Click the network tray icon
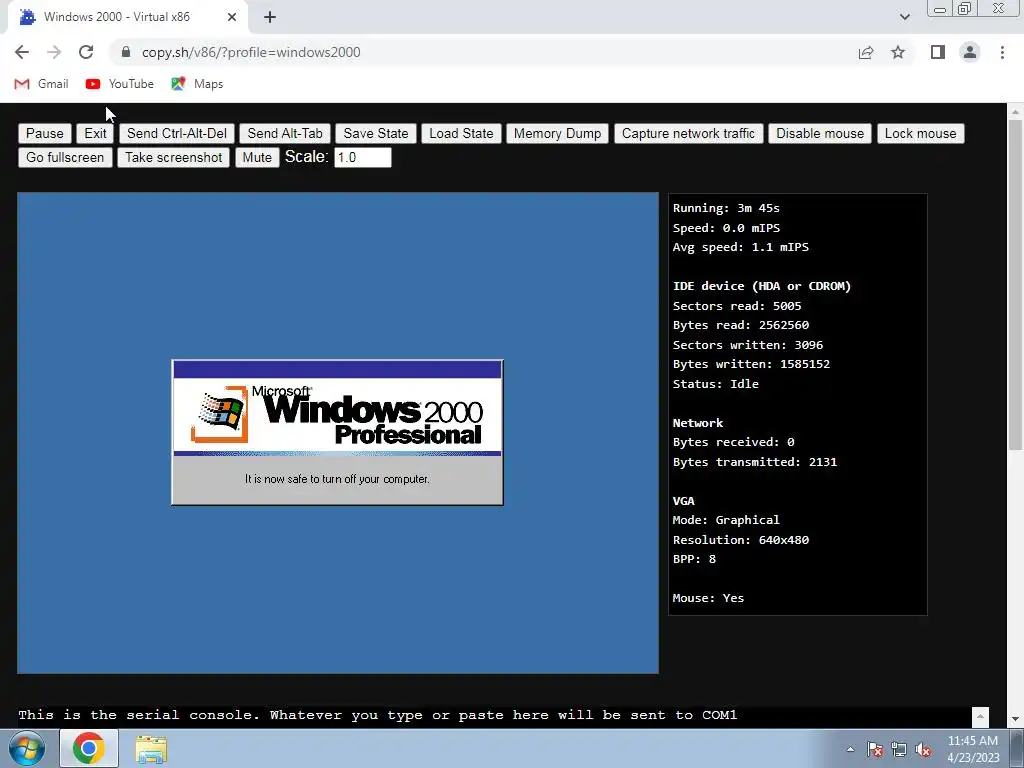The width and height of the screenshot is (1024, 768). 899,749
